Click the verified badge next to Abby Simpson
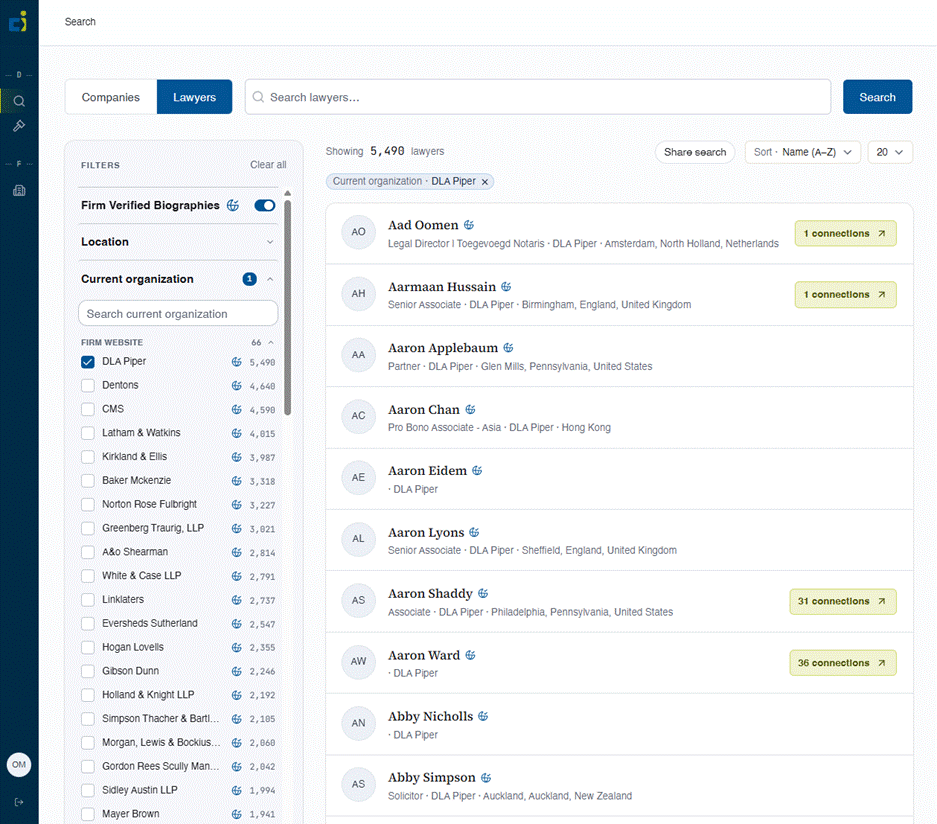This screenshot has height=824, width=937. [x=486, y=777]
